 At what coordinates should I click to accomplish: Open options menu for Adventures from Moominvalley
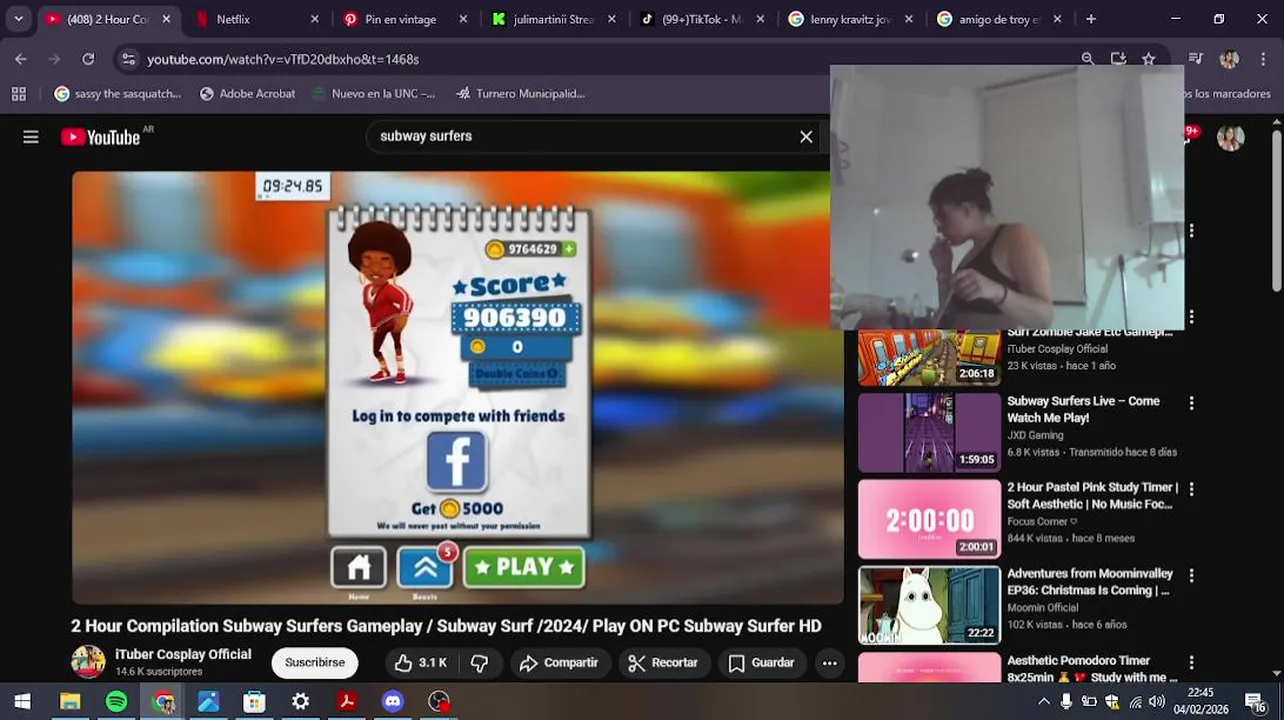(1191, 576)
